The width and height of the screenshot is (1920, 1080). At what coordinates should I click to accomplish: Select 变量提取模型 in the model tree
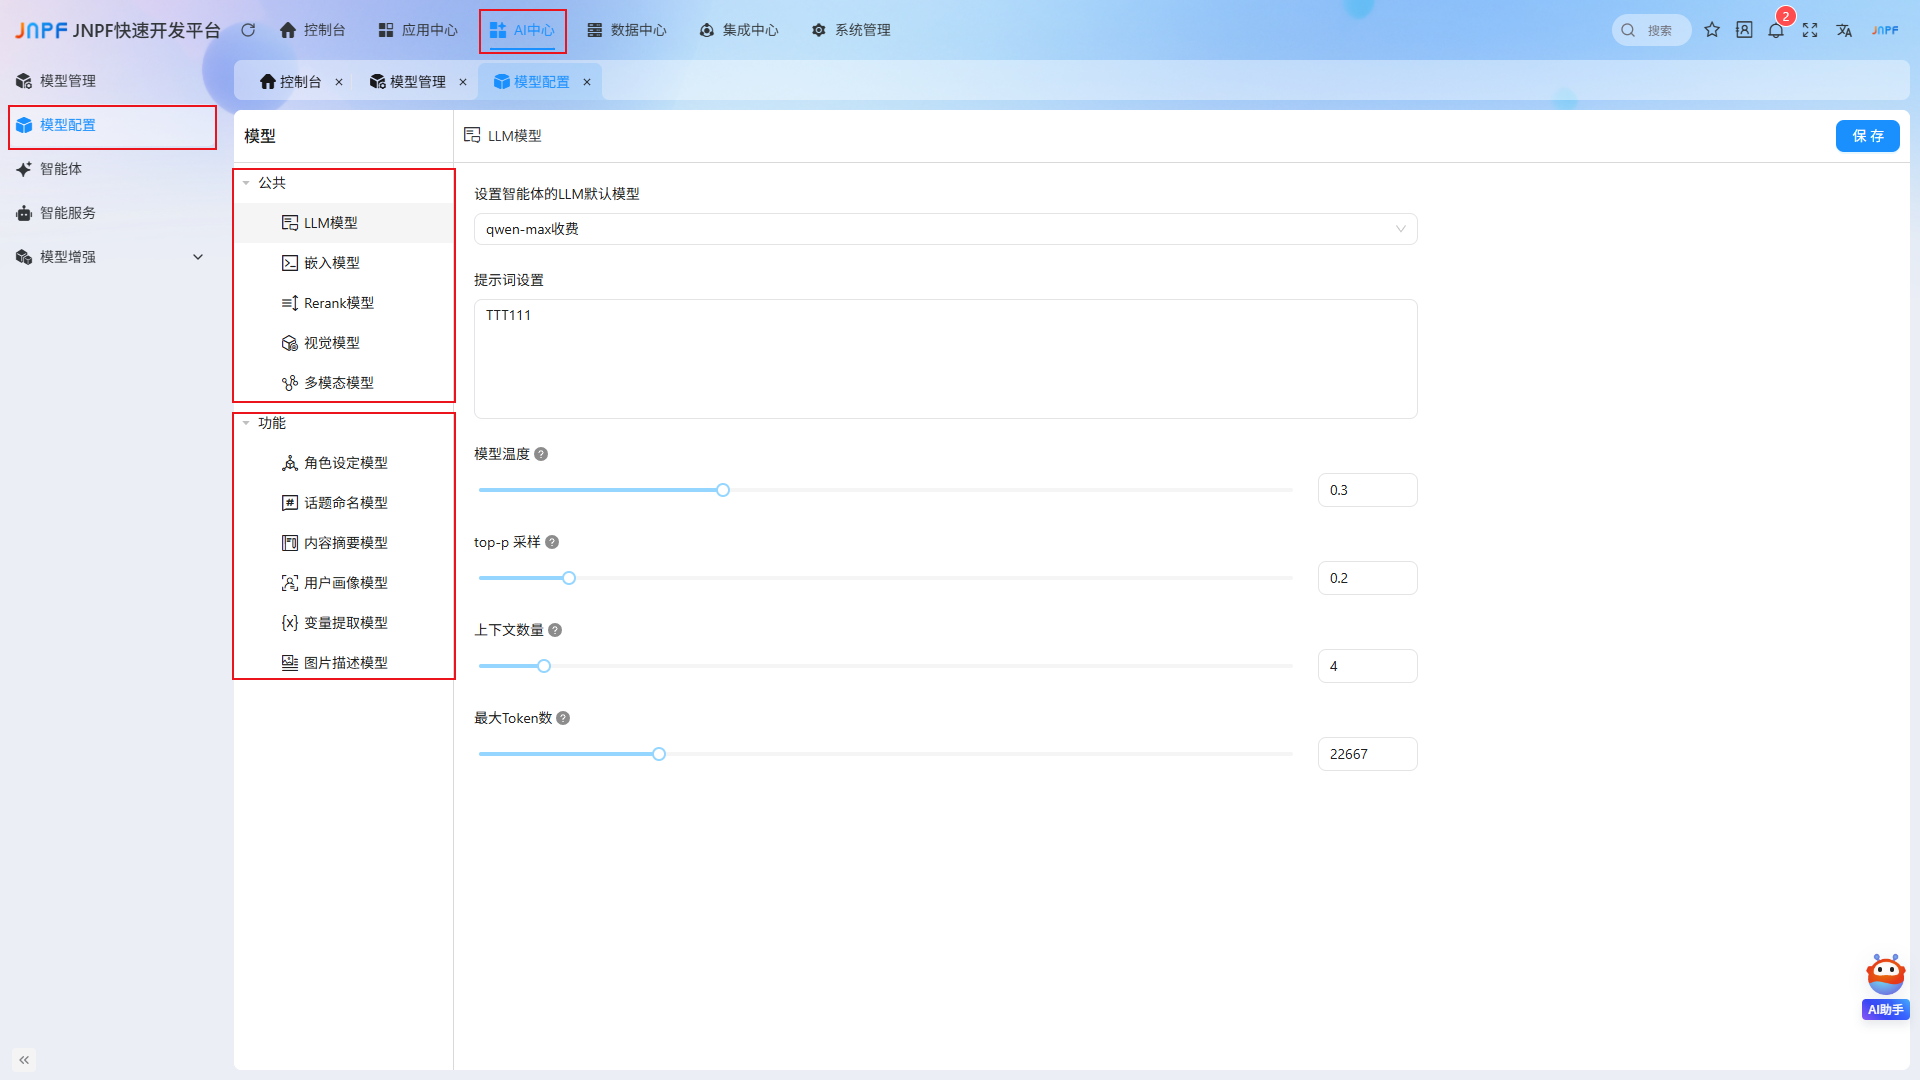344,623
